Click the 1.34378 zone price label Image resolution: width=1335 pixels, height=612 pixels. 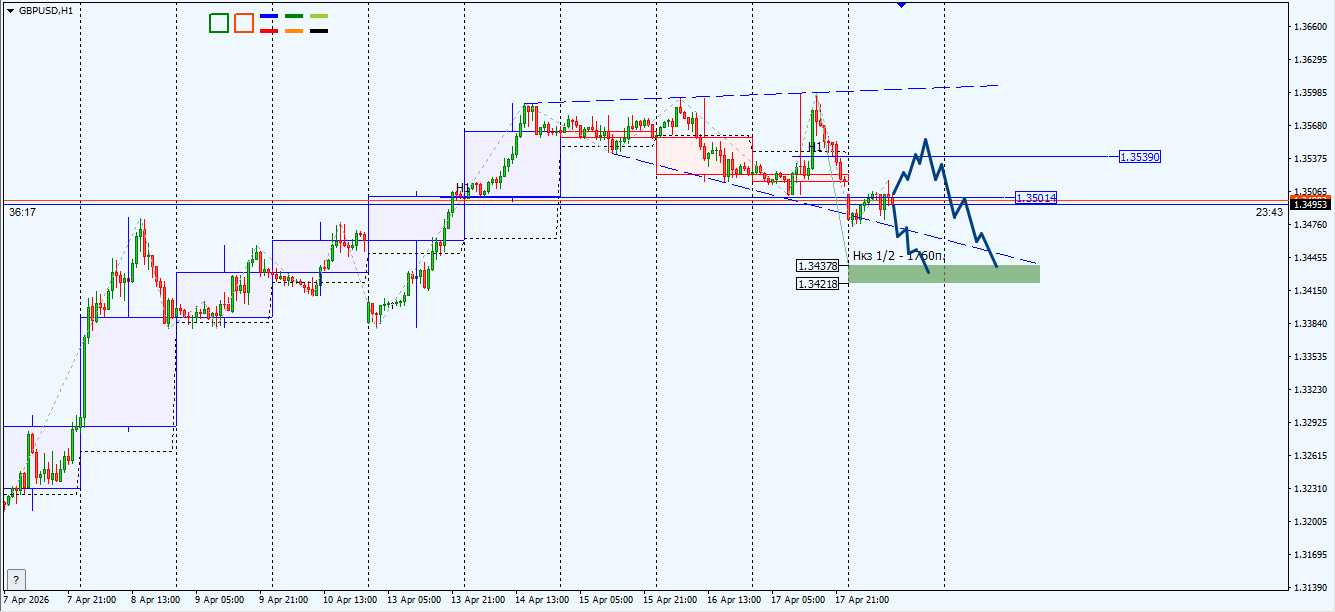click(817, 266)
